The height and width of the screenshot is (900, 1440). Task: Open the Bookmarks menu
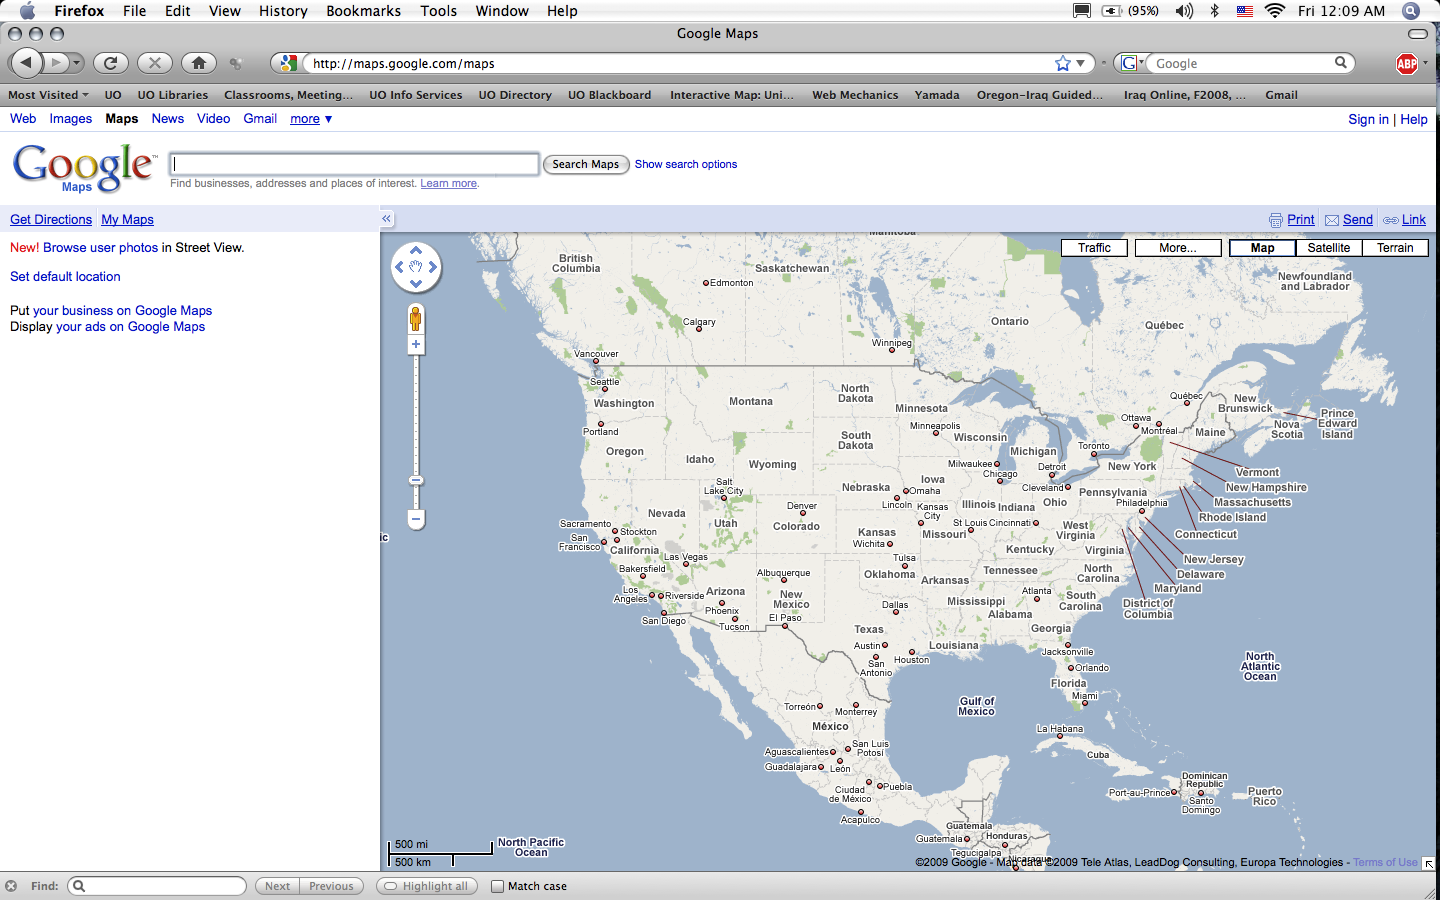click(363, 11)
